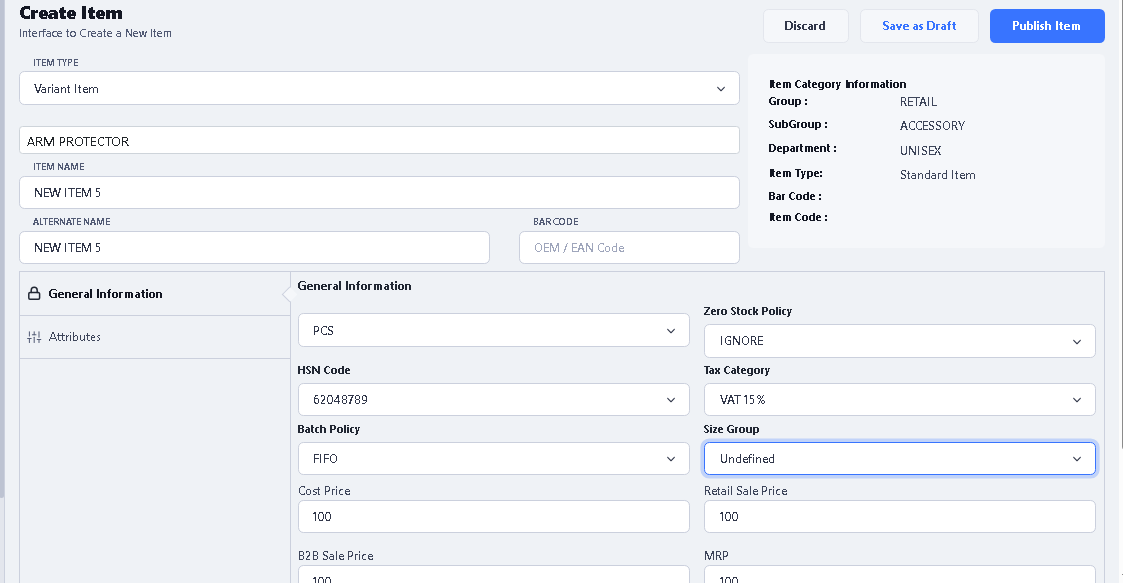The height and width of the screenshot is (583, 1123).
Task: Click the Item Name input field
Action: pos(379,193)
